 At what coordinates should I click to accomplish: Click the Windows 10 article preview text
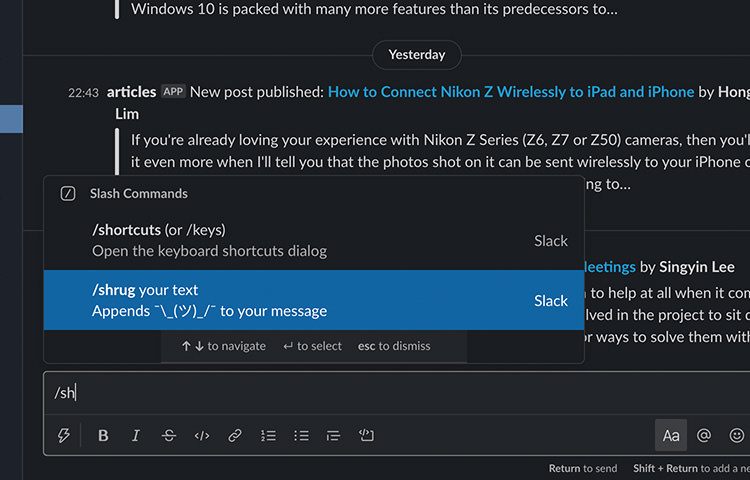(374, 9)
